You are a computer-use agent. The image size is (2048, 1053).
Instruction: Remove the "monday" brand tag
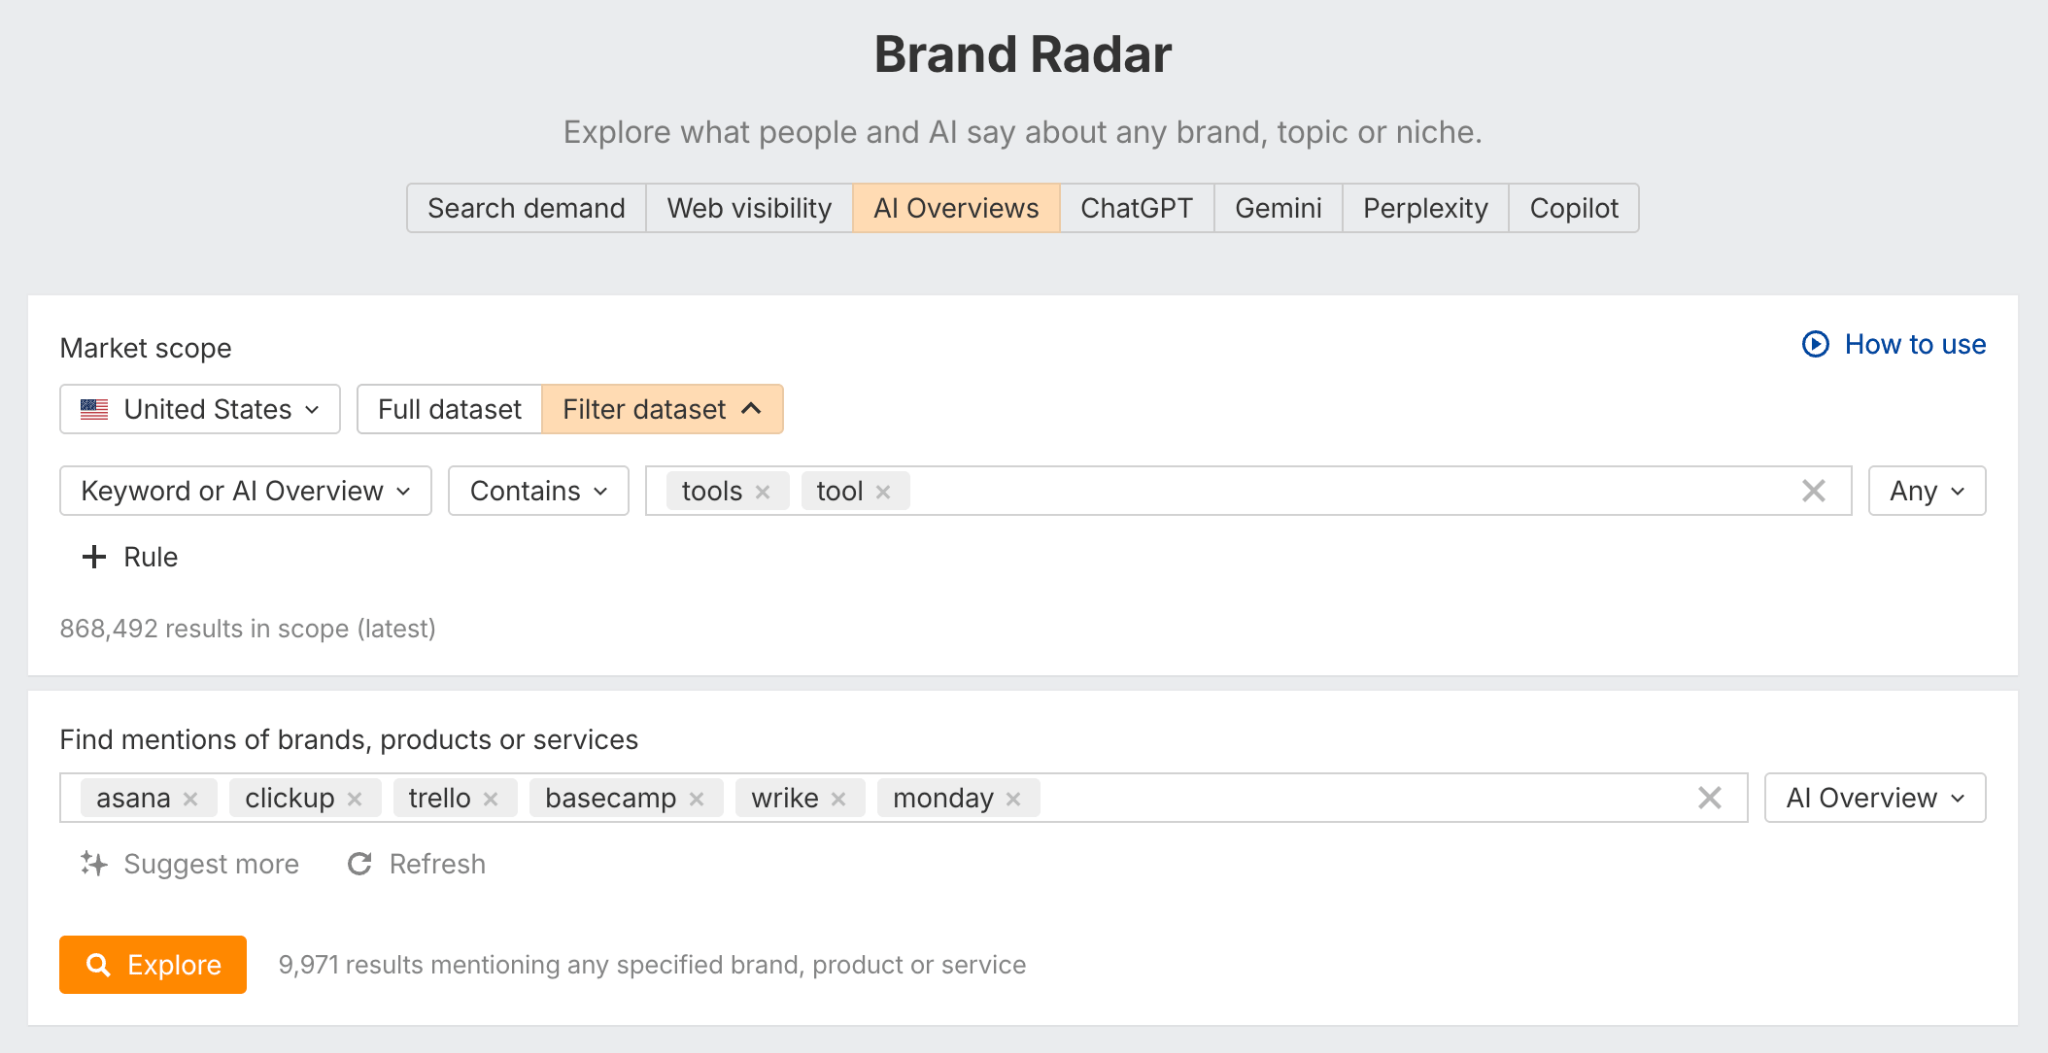pyautogui.click(x=1014, y=798)
